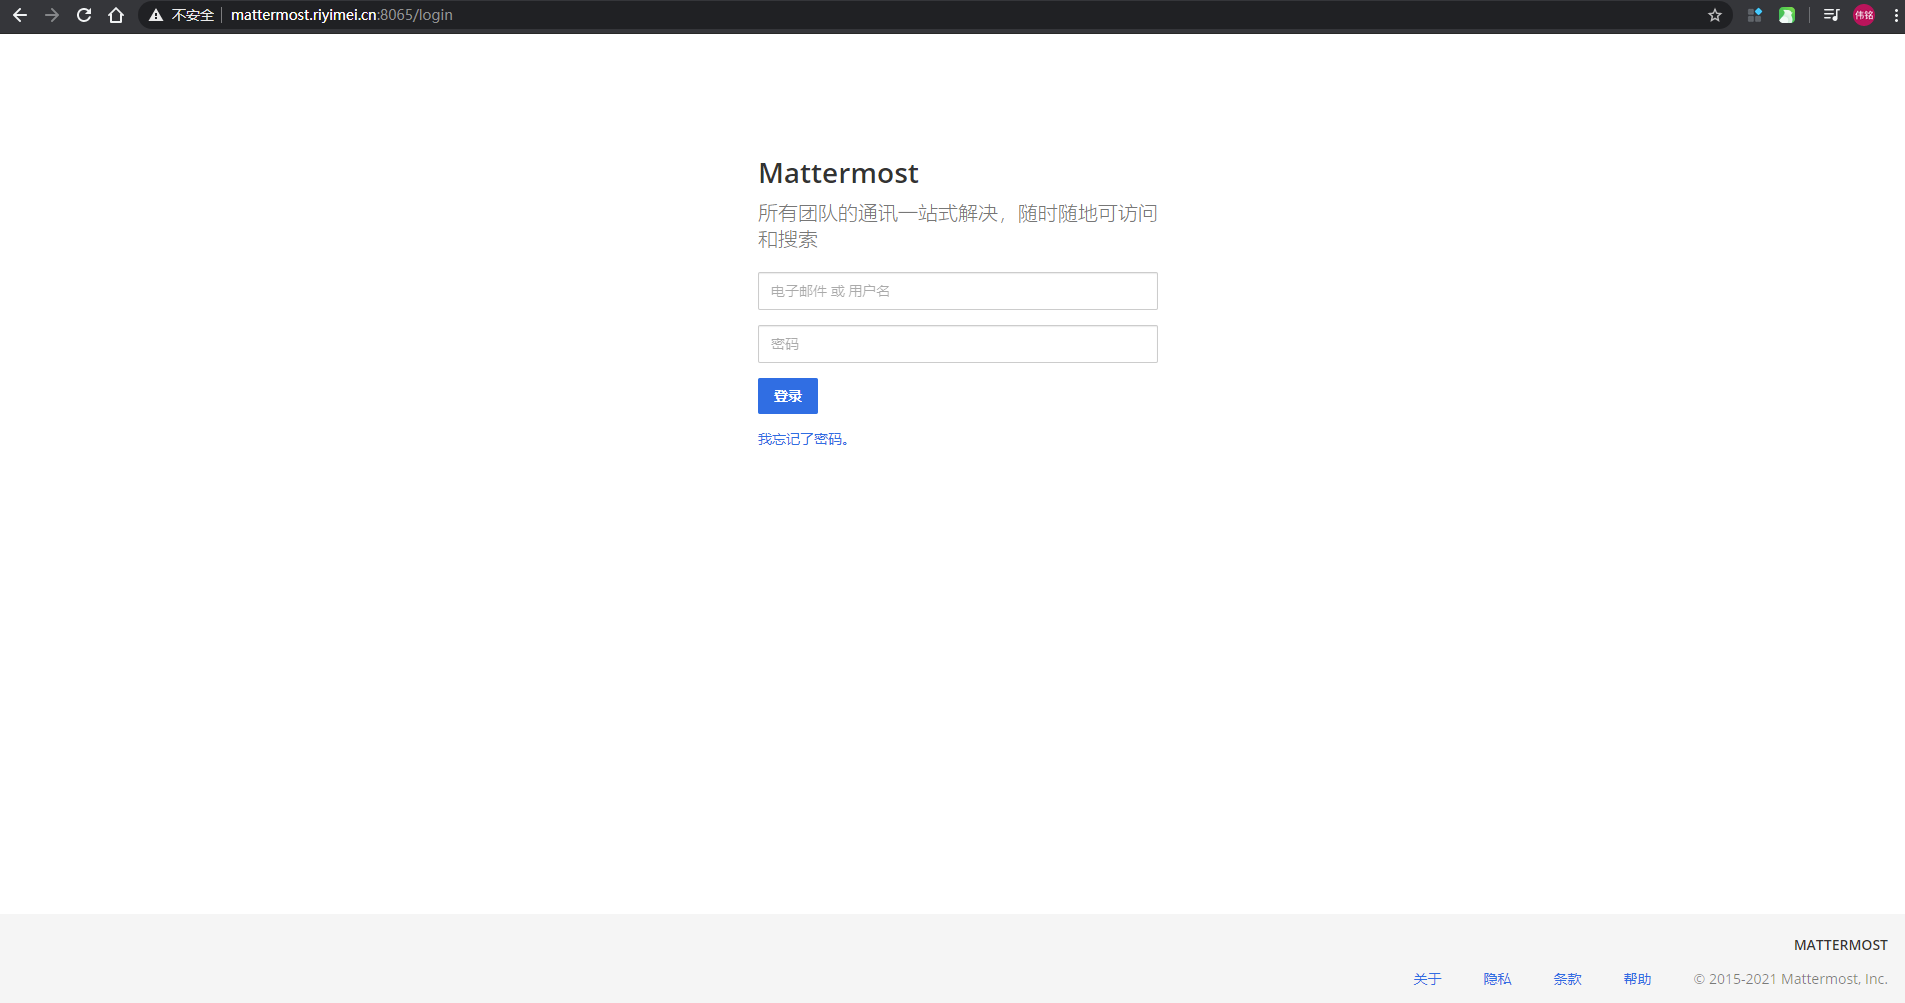Image resolution: width=1905 pixels, height=1003 pixels.
Task: Open the grey squares with blue diamond extension
Action: pos(1755,15)
